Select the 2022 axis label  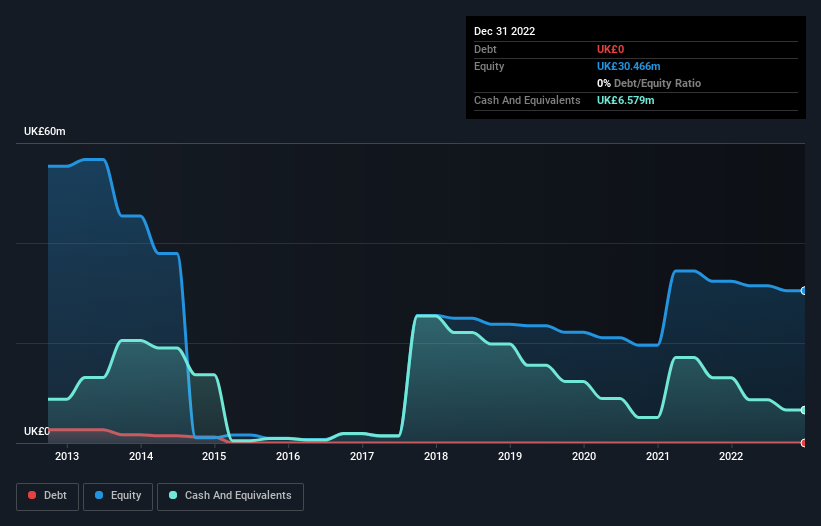point(731,456)
